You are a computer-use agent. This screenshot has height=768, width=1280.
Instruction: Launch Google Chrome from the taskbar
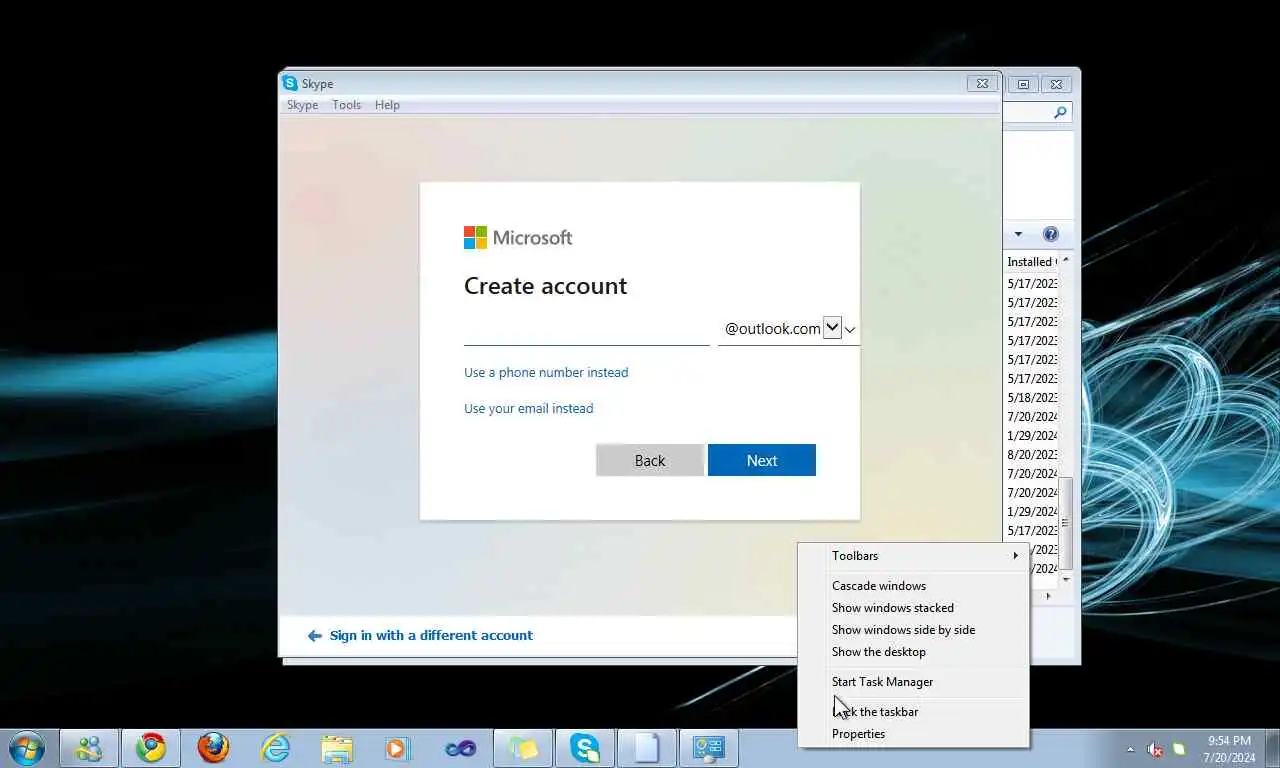[151, 748]
